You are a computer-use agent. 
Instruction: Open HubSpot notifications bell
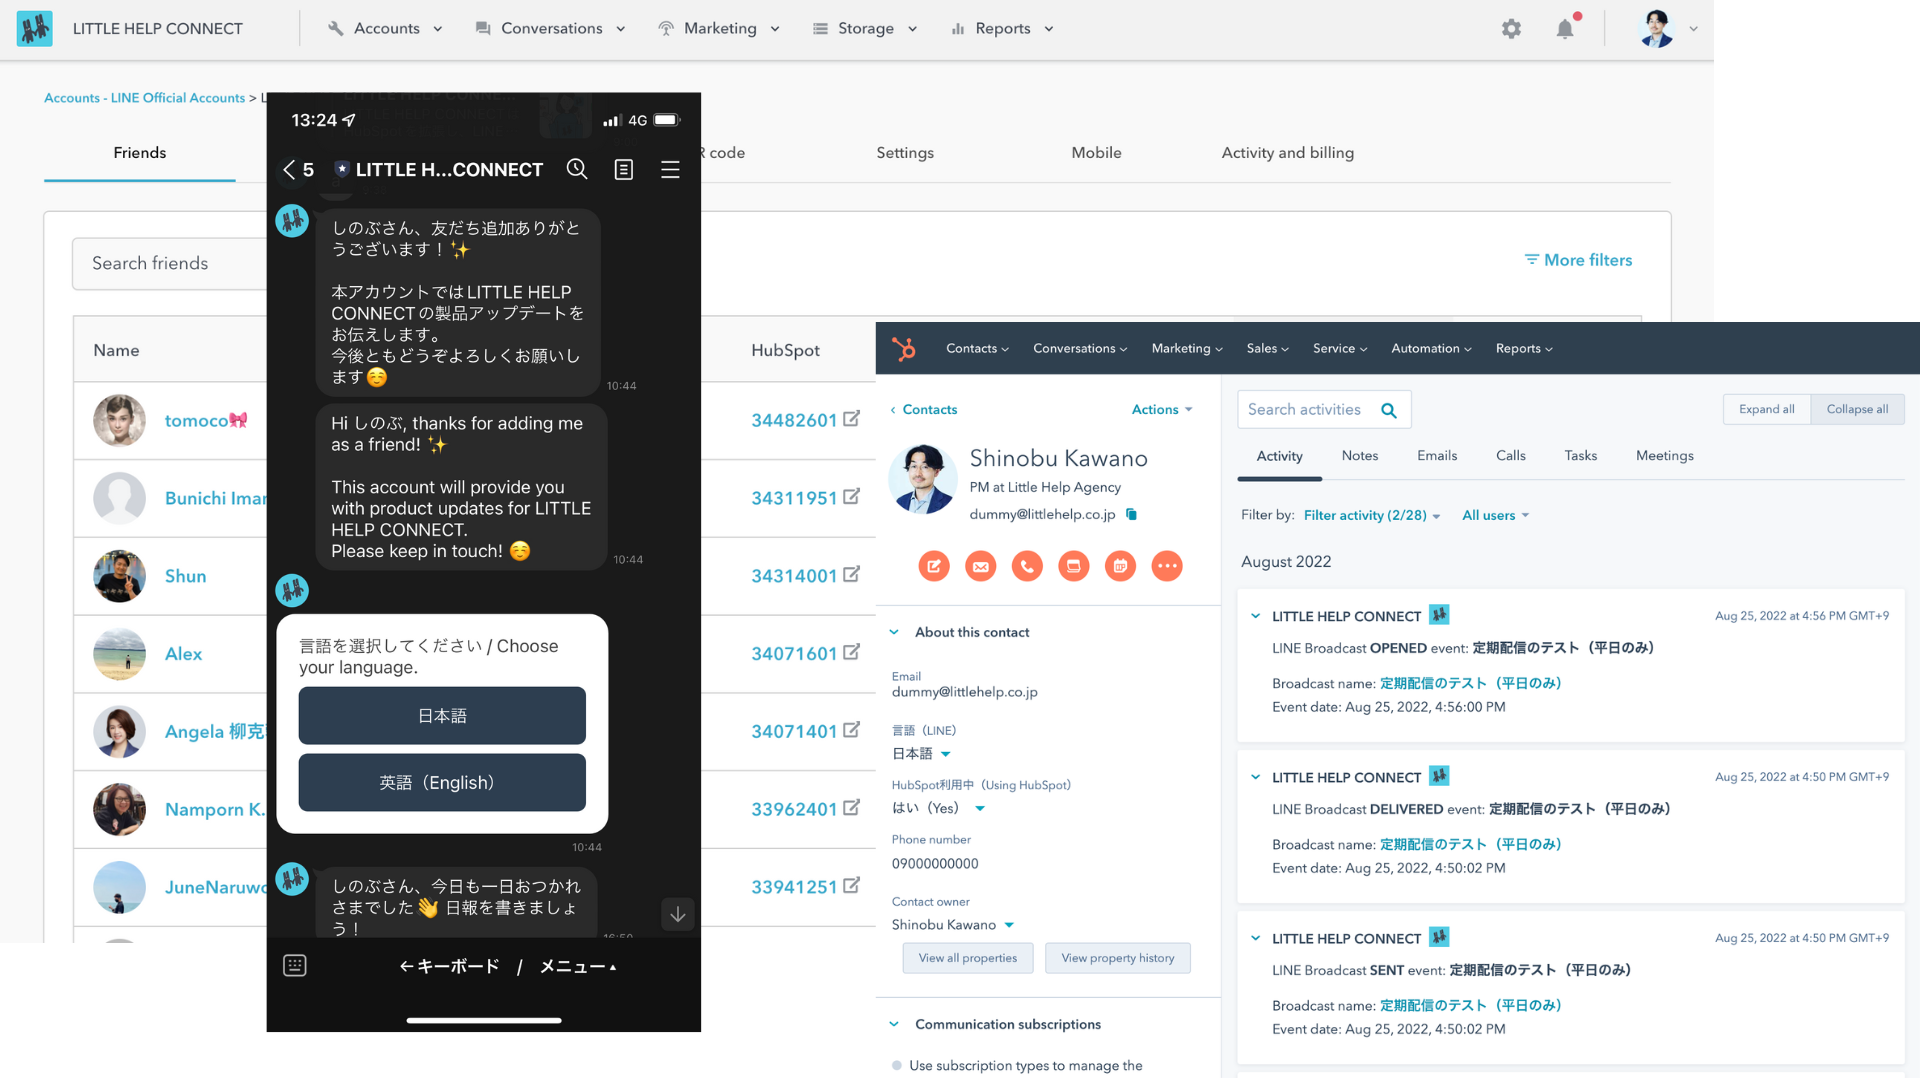1565,28
